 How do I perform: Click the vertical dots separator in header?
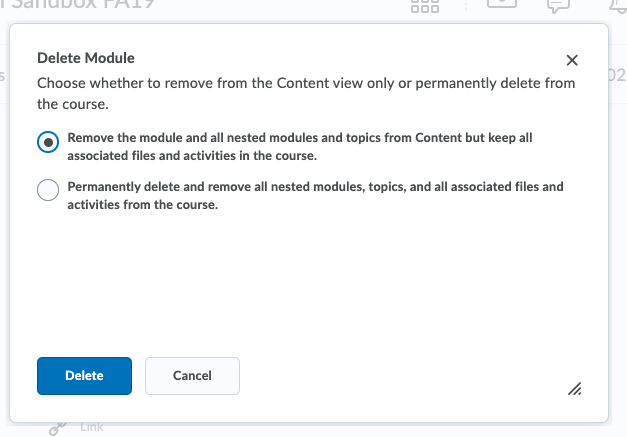pyautogui.click(x=465, y=6)
